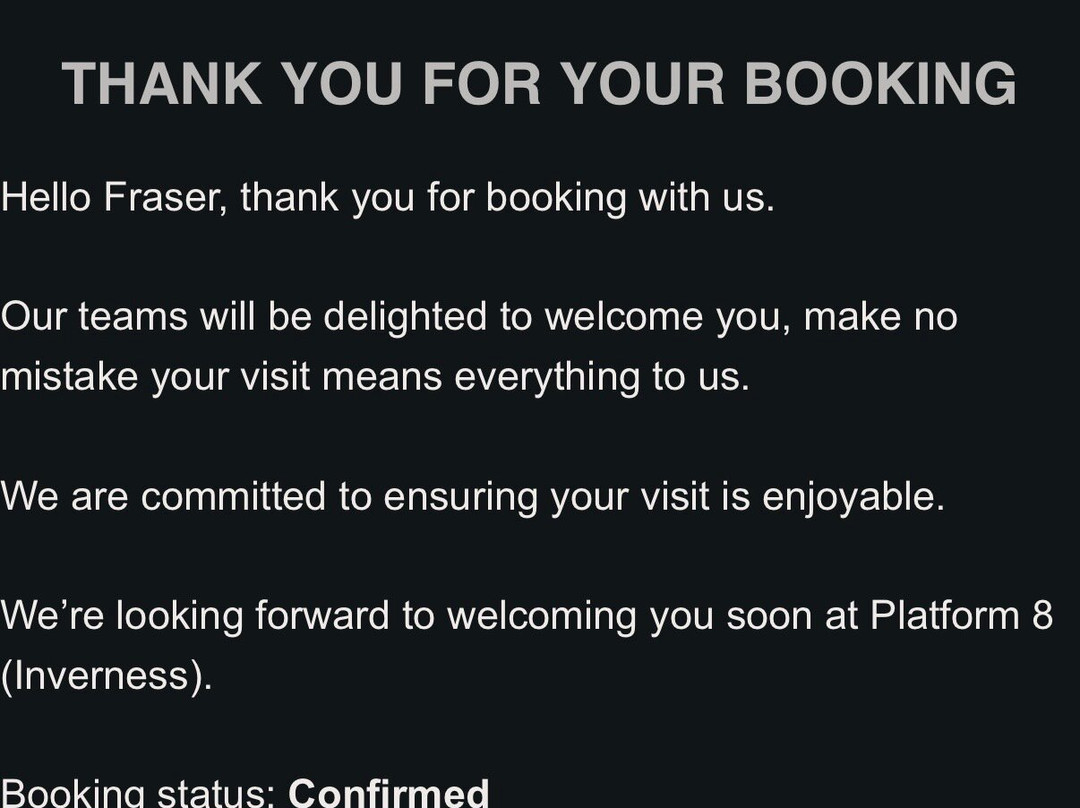Click the "Booking status:" label
Viewport: 1080px width, 808px height.
click(x=138, y=794)
